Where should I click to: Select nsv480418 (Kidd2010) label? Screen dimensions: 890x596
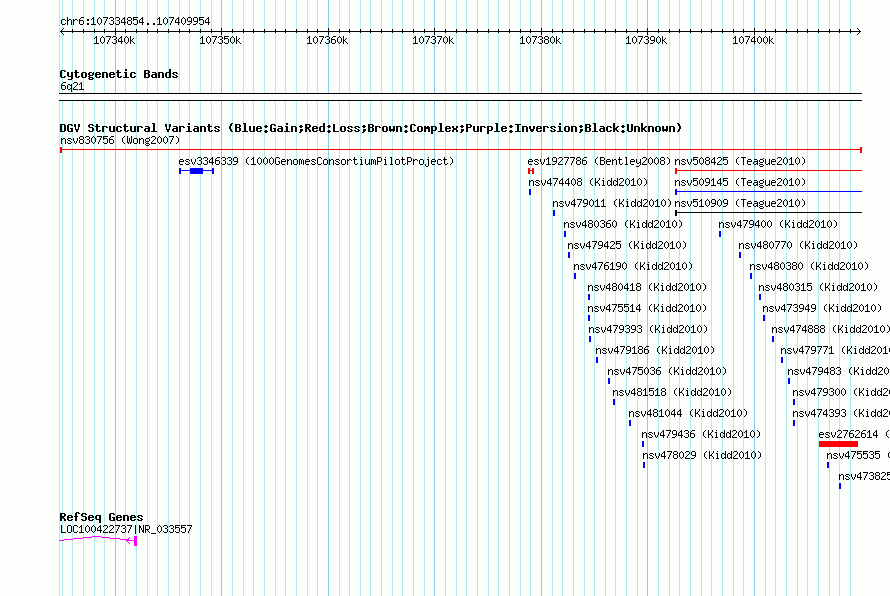[x=647, y=287]
